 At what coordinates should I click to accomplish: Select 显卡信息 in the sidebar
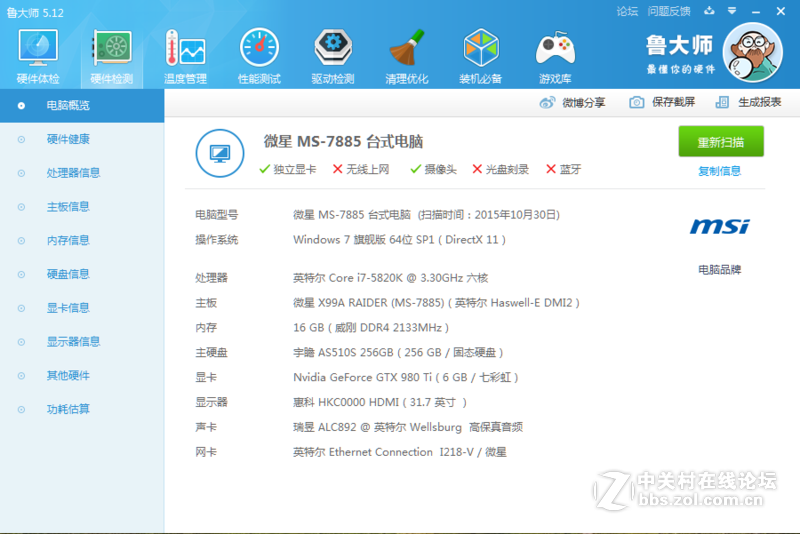coord(68,308)
